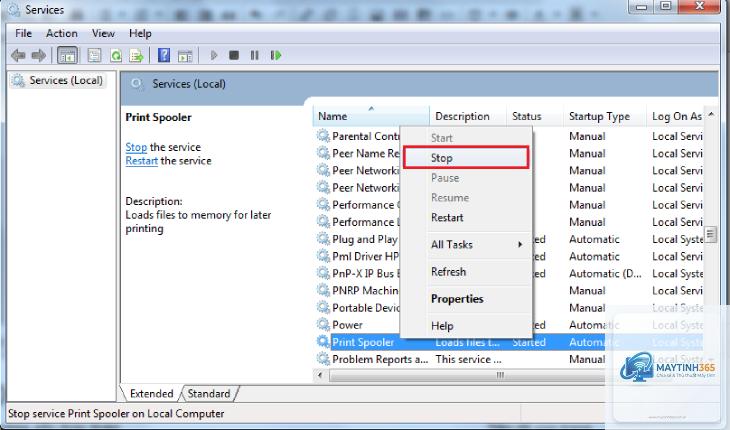Screen dimensions: 730x430
Task: Open the View menu
Action: (103, 34)
